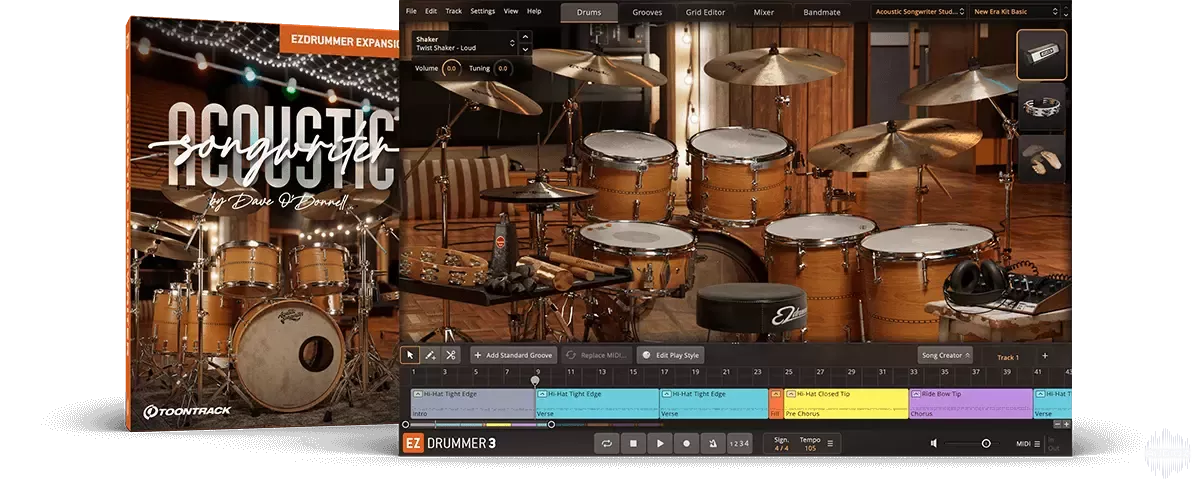Expand the Intro block articulation arrow
Screen dimensions: 1200x488
(417, 394)
